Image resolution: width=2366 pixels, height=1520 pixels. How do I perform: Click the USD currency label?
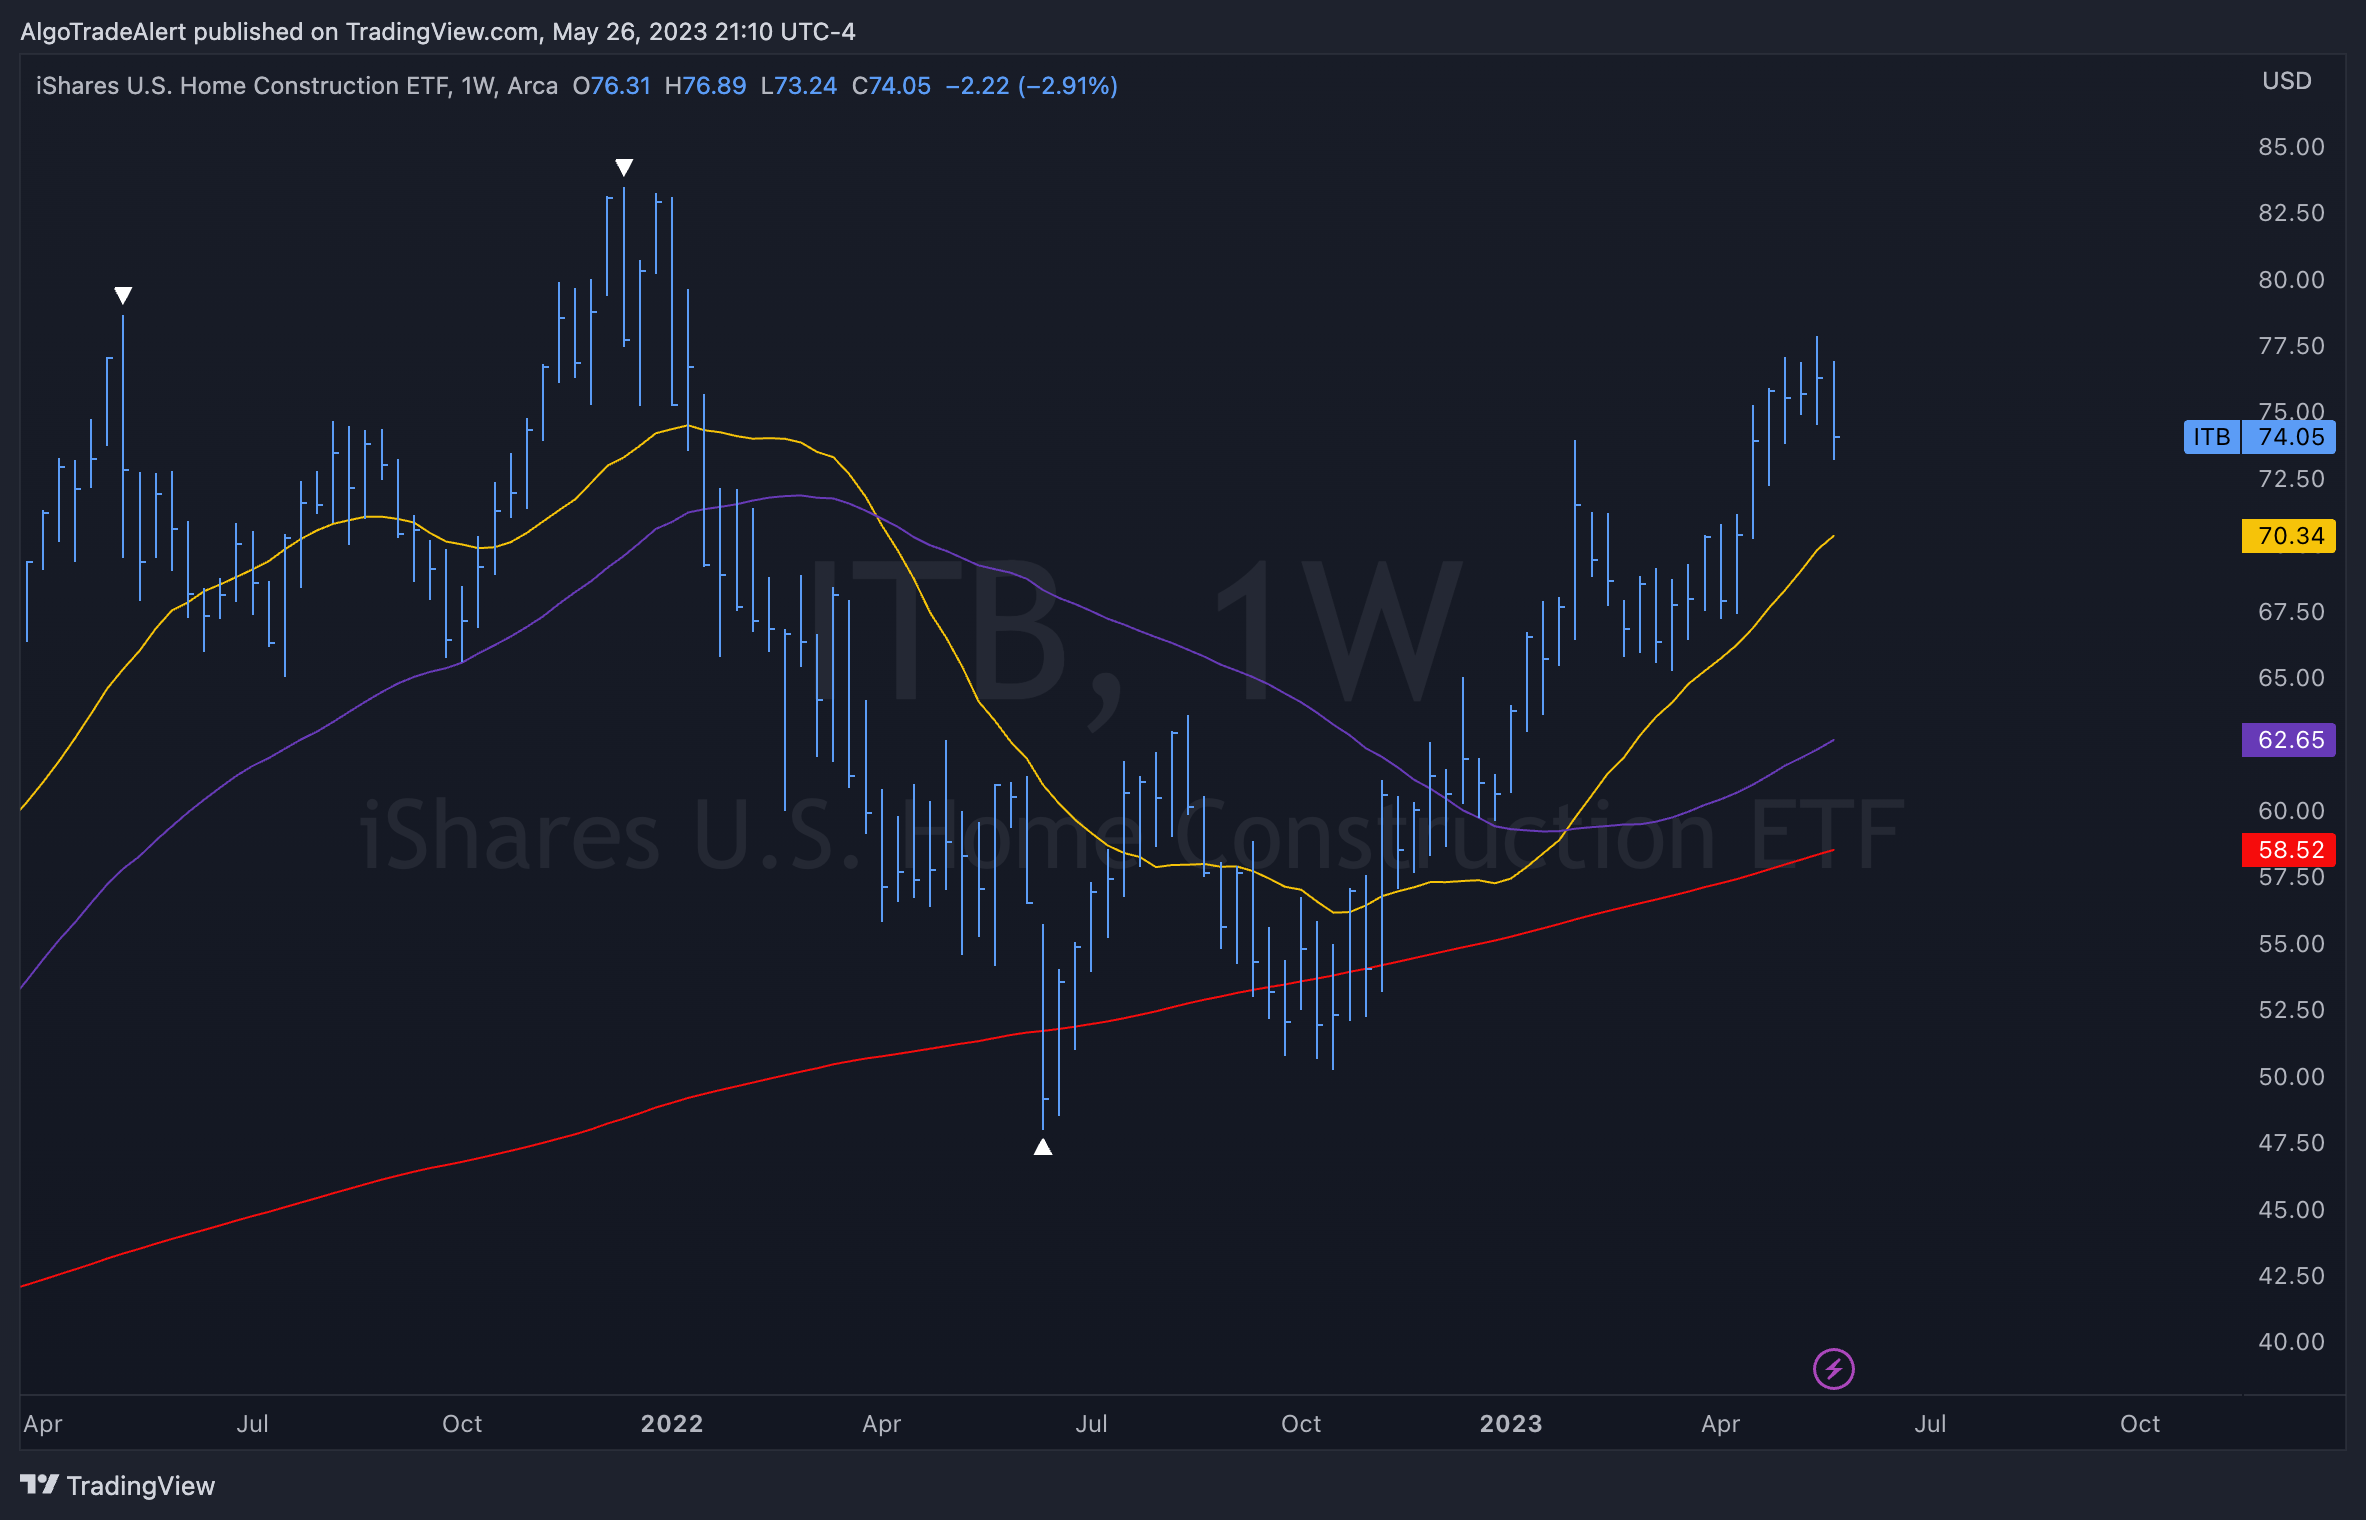[2287, 81]
